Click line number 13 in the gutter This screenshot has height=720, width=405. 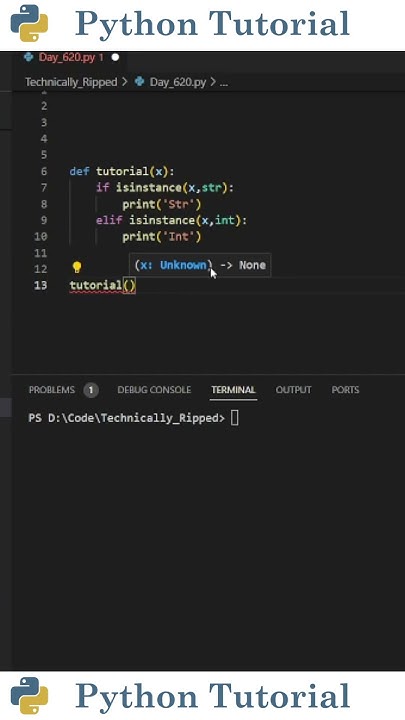tap(40, 285)
